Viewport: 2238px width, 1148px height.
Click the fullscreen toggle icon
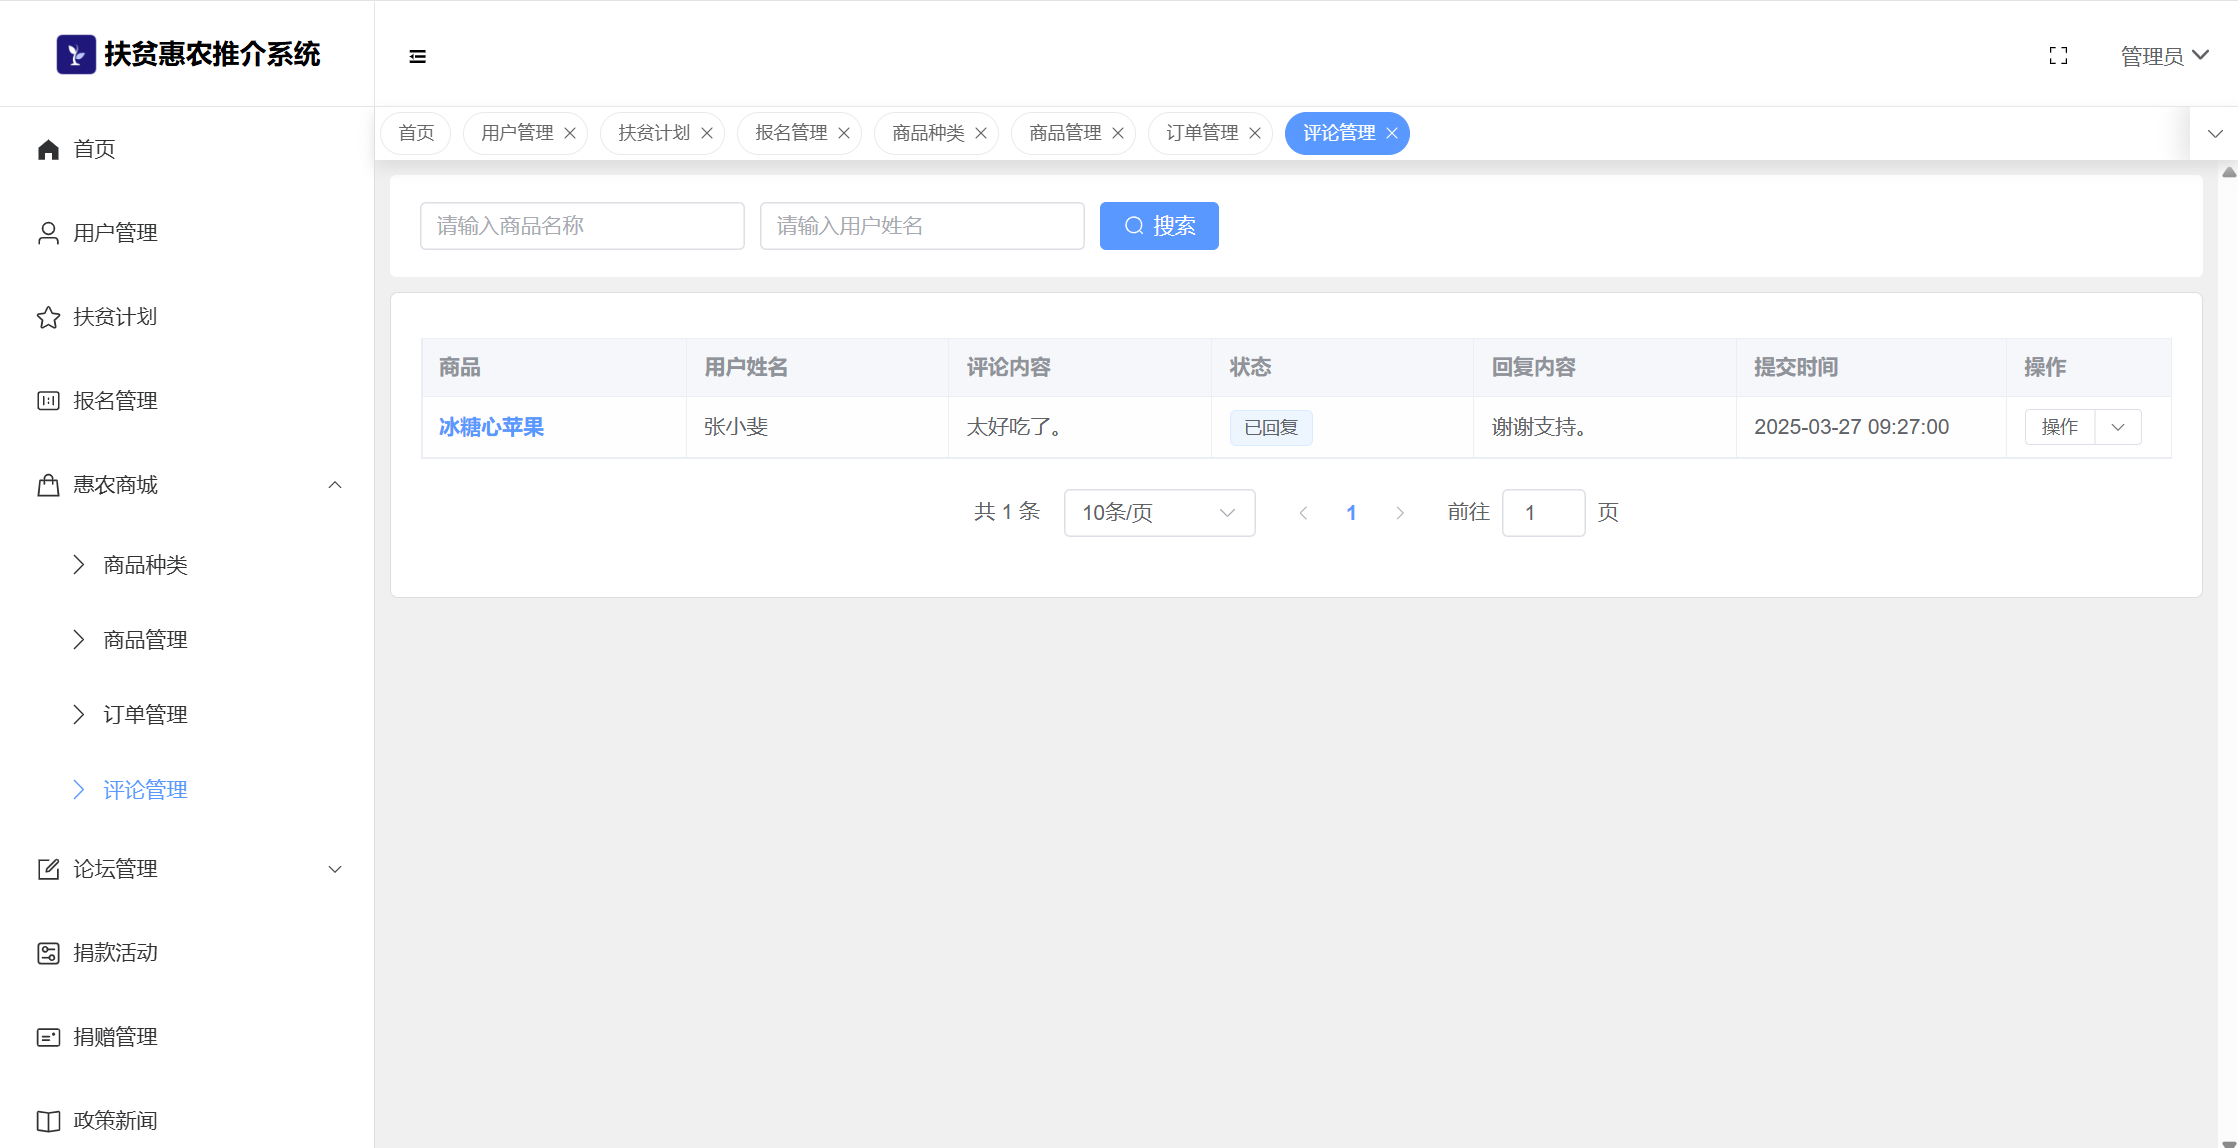click(2058, 56)
